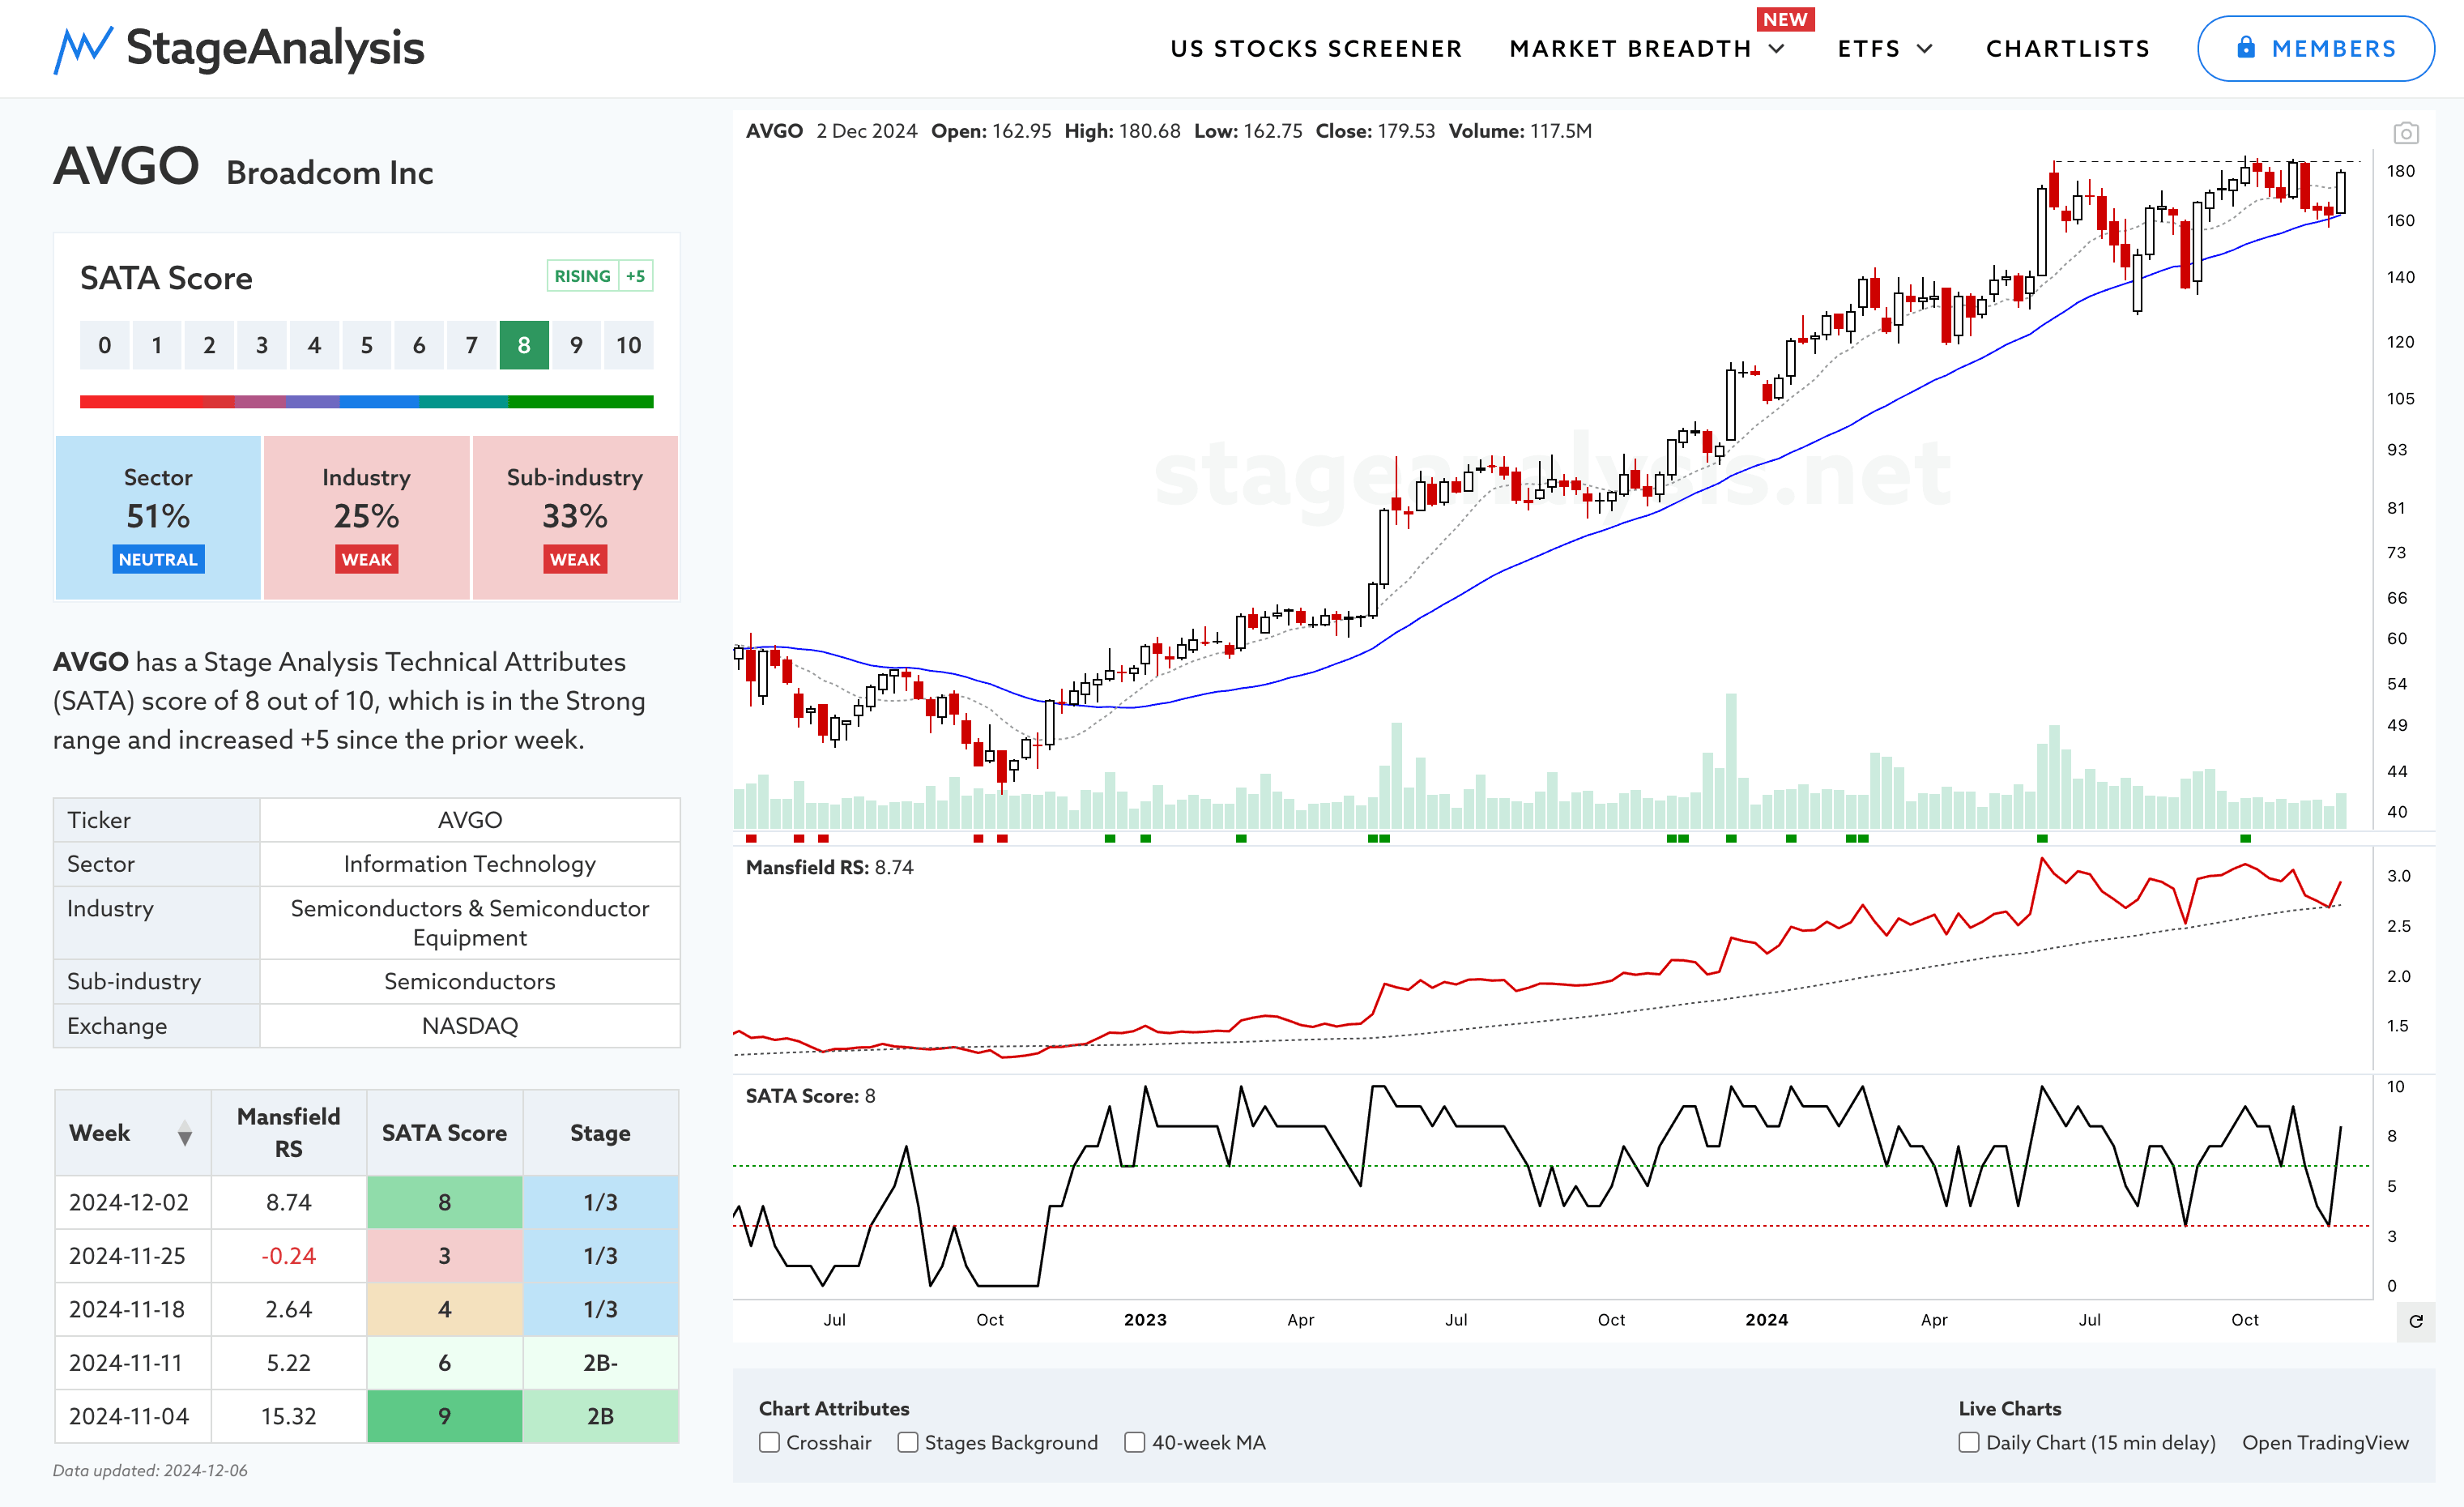Click the Stage column header

(600, 1132)
